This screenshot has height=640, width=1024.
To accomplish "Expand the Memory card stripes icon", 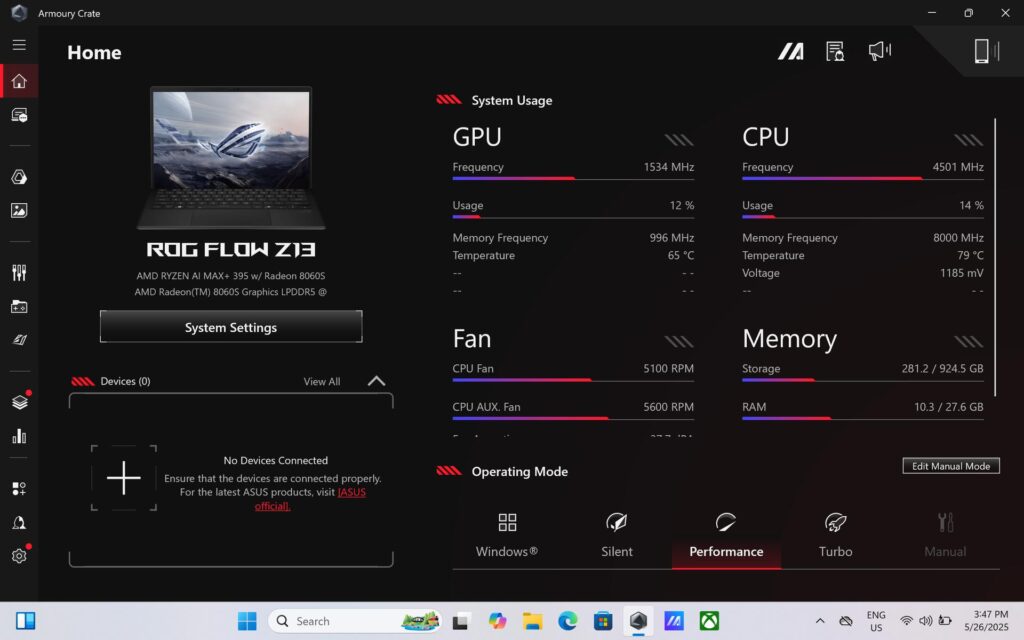I will (x=968, y=341).
